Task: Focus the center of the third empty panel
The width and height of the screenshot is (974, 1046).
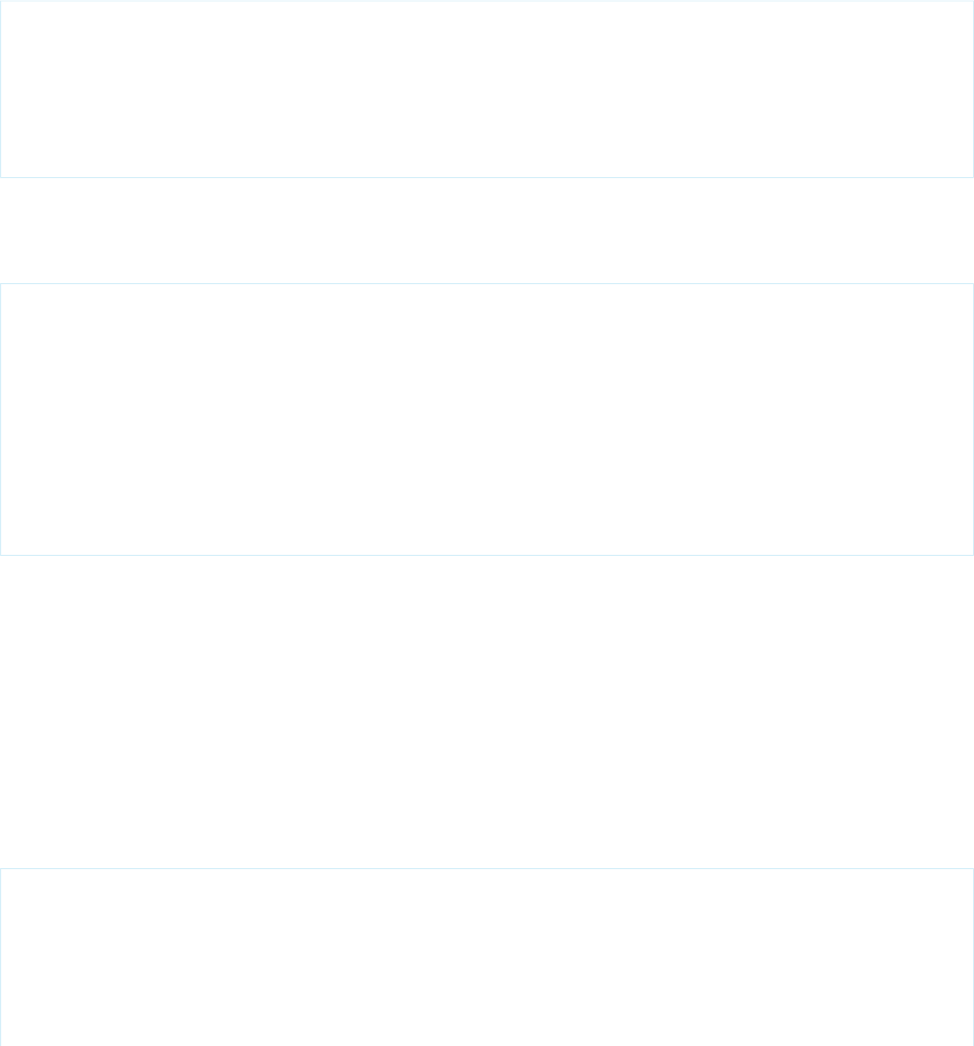Action: pyautogui.click(x=487, y=957)
